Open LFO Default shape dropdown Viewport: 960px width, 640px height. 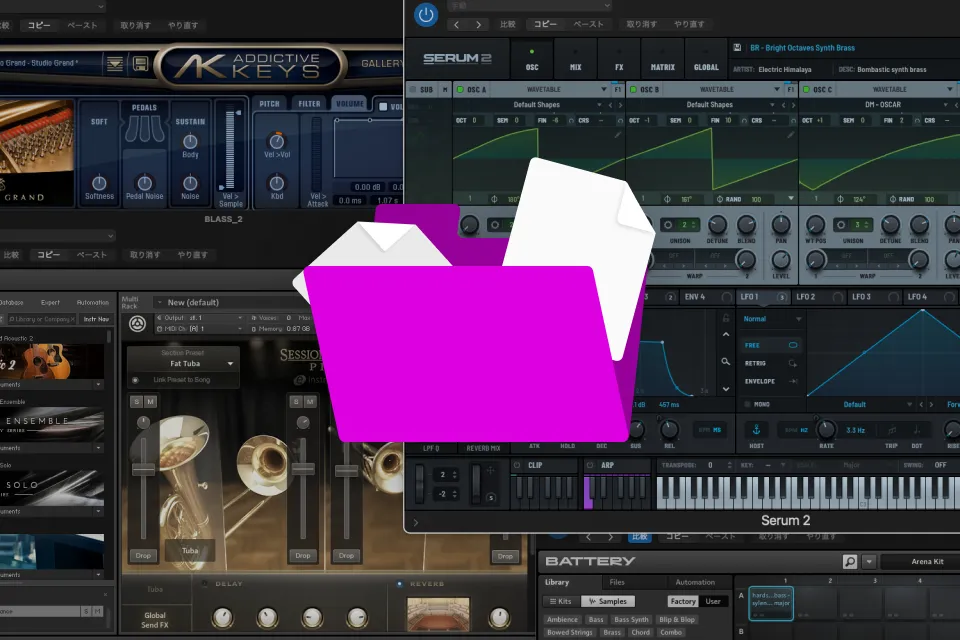[910, 405]
